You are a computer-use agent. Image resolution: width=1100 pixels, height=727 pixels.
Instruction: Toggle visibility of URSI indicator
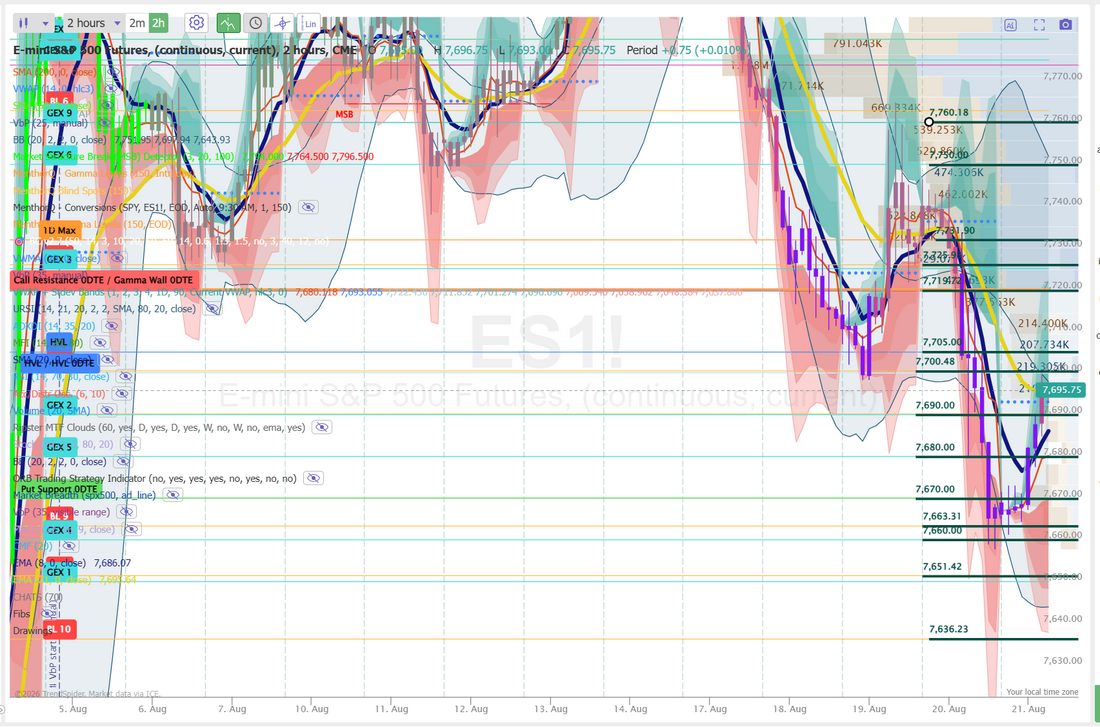point(212,309)
